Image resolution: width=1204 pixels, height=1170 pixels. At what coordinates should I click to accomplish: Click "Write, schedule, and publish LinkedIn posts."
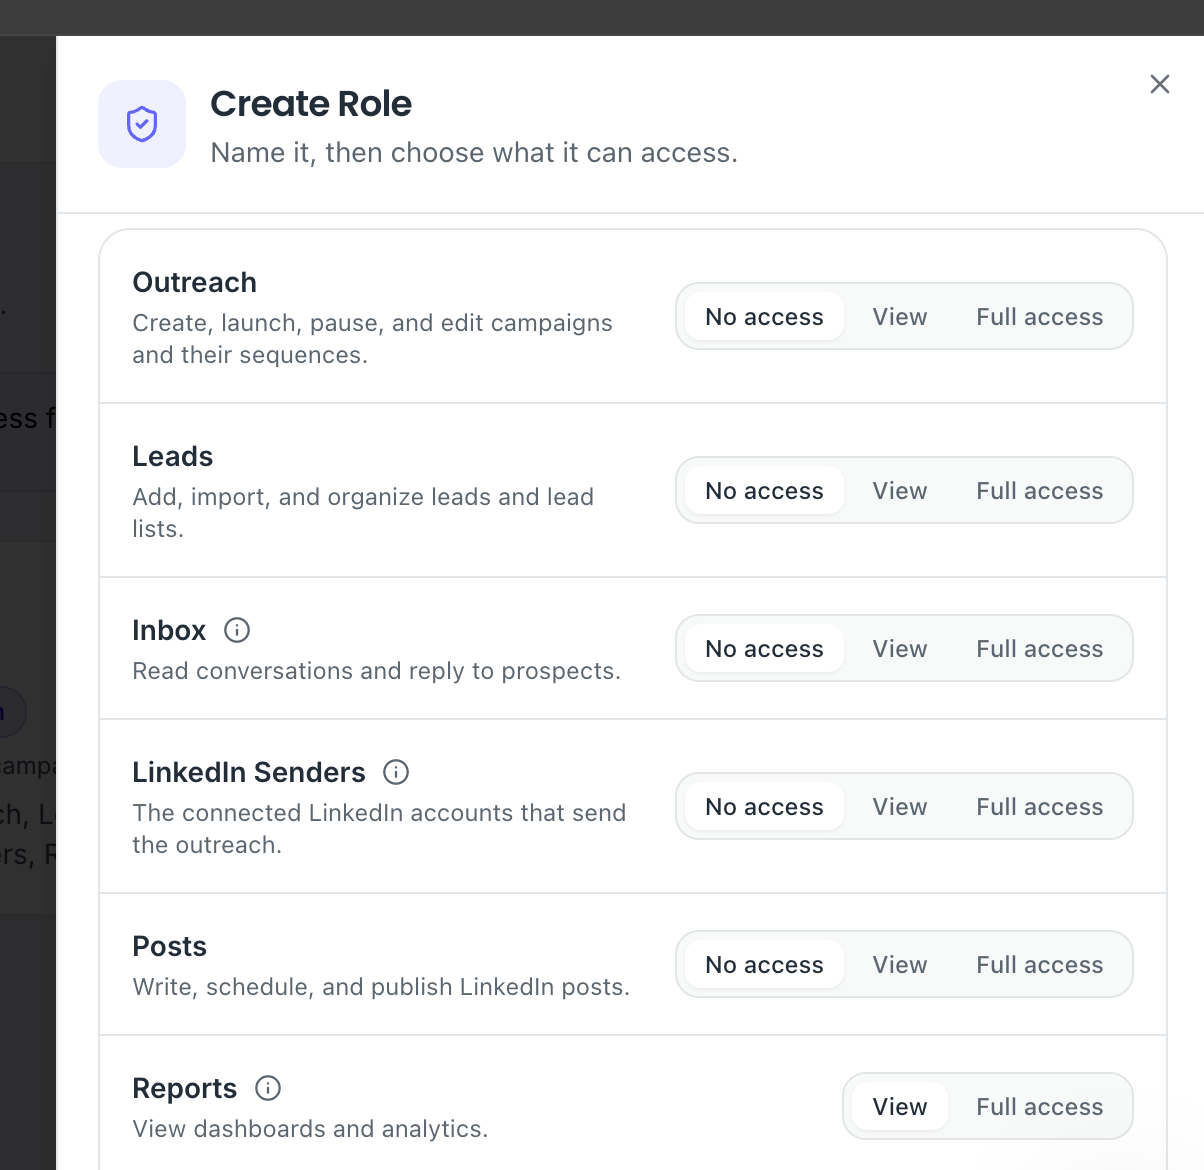point(381,987)
